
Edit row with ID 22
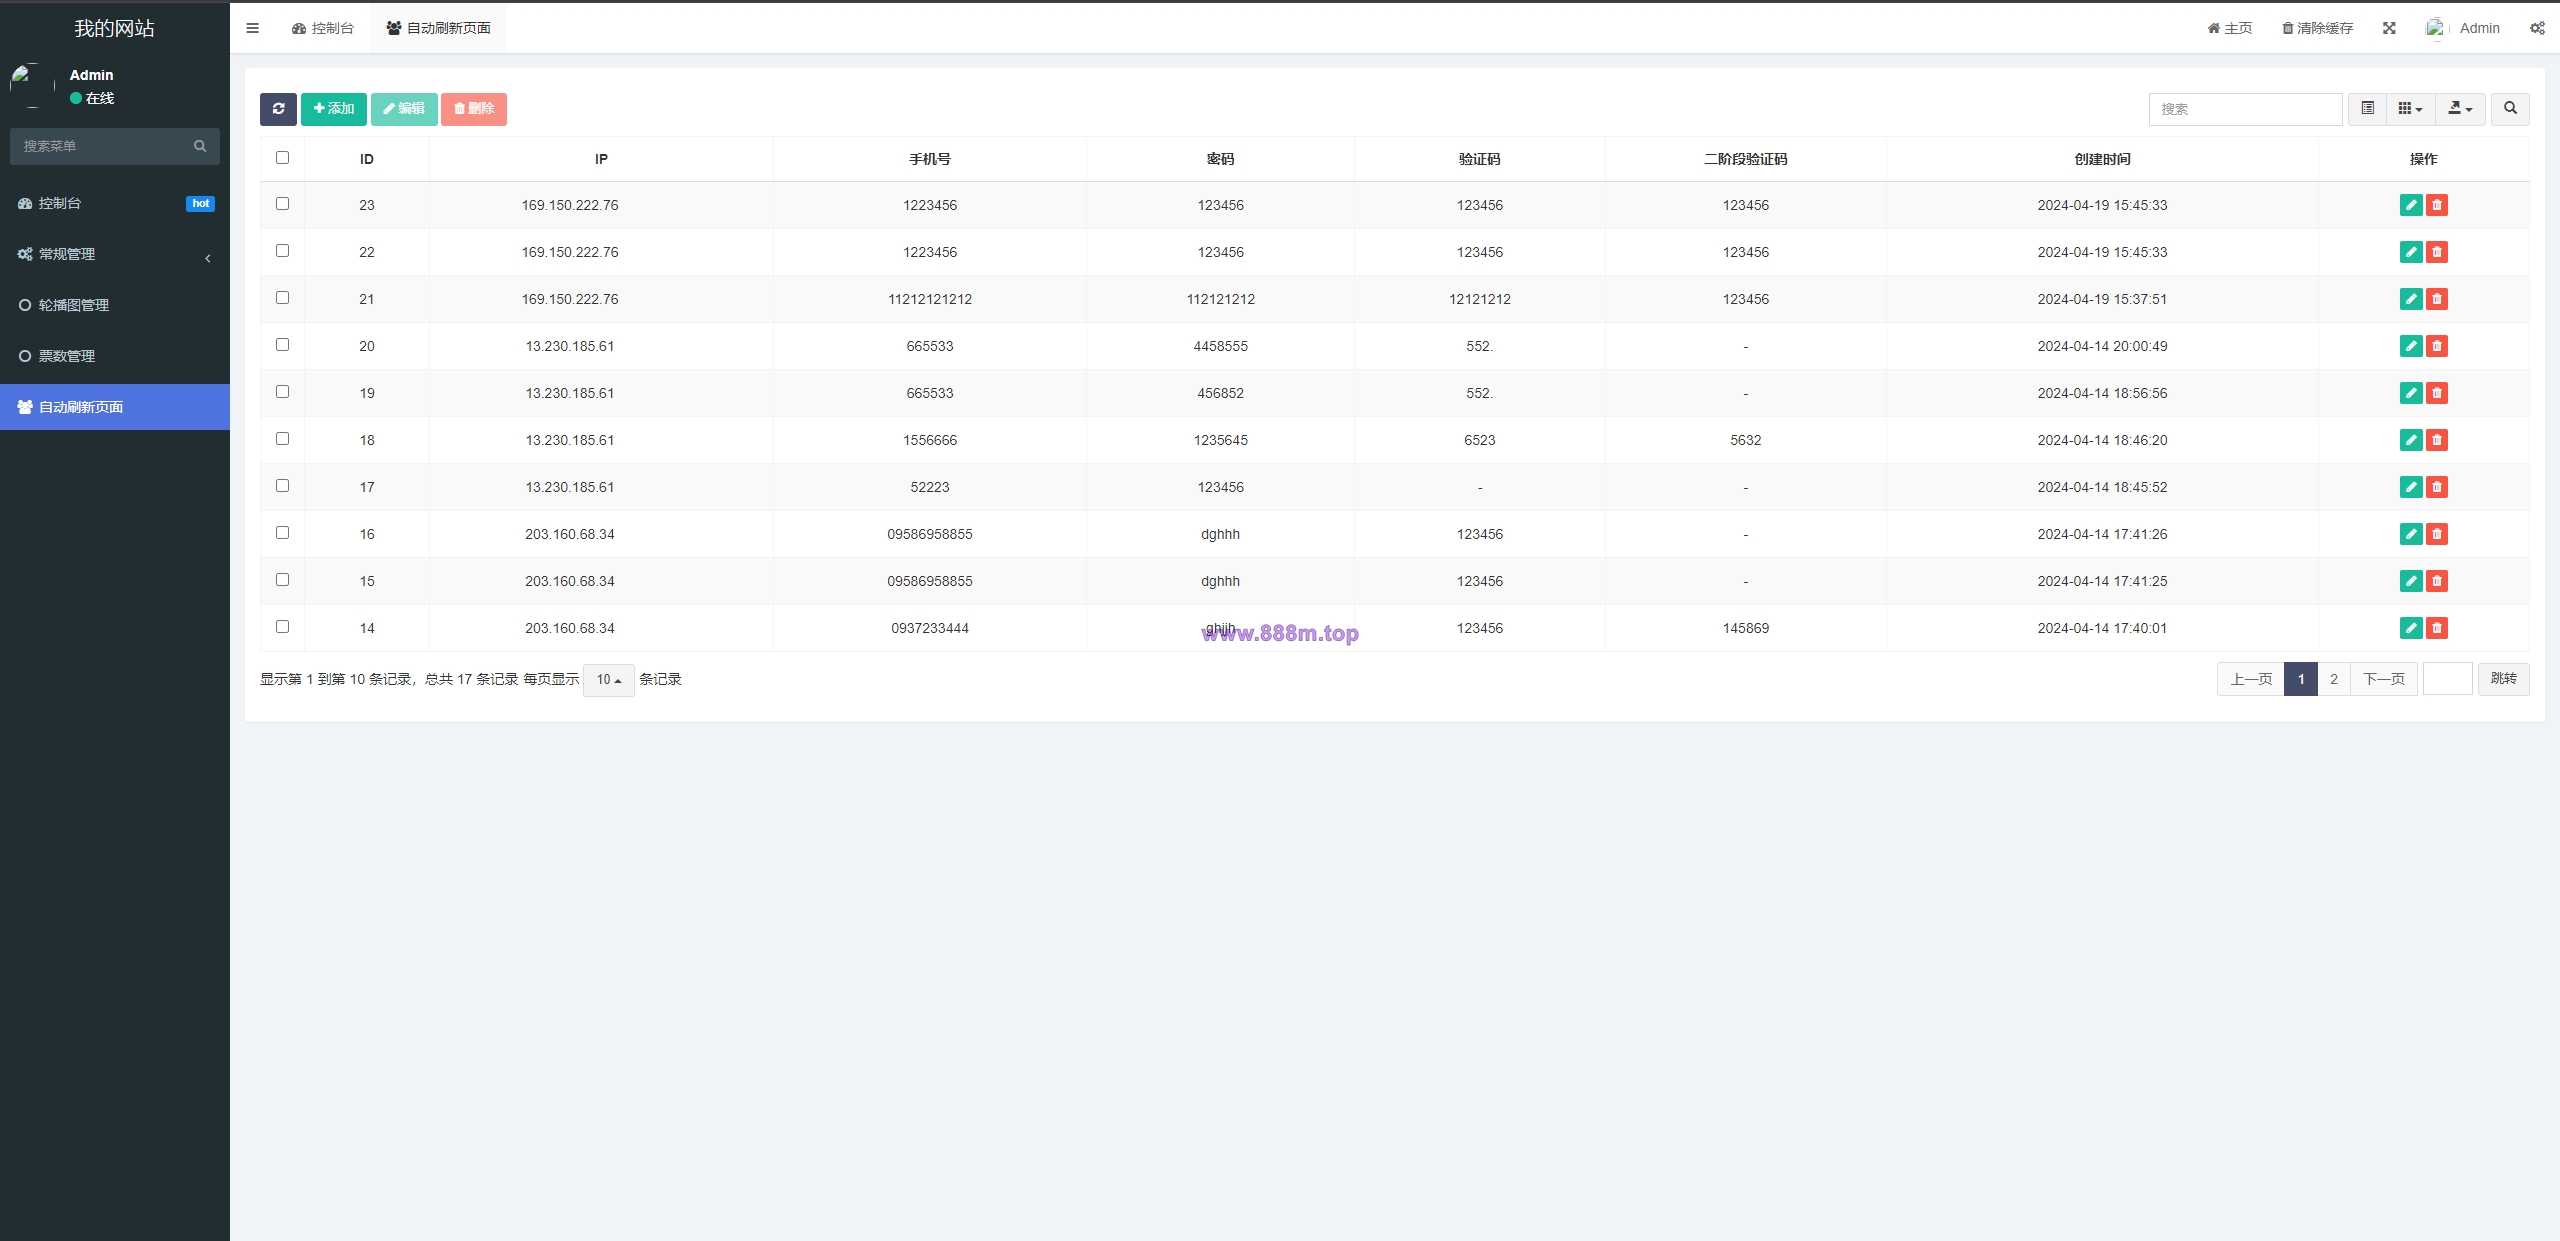click(2411, 252)
